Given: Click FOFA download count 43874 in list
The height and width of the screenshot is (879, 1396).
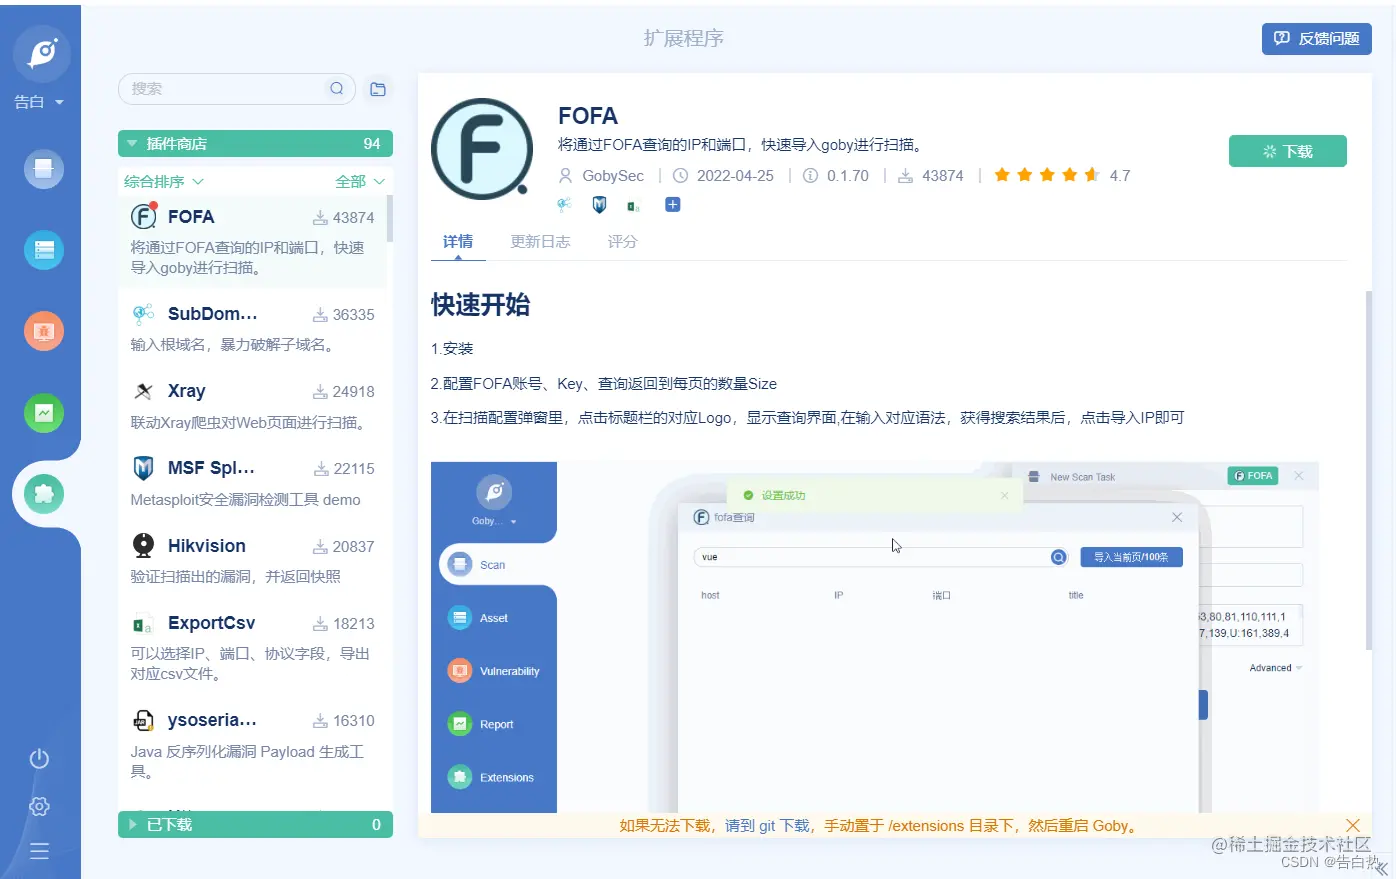Looking at the screenshot, I should tap(343, 217).
